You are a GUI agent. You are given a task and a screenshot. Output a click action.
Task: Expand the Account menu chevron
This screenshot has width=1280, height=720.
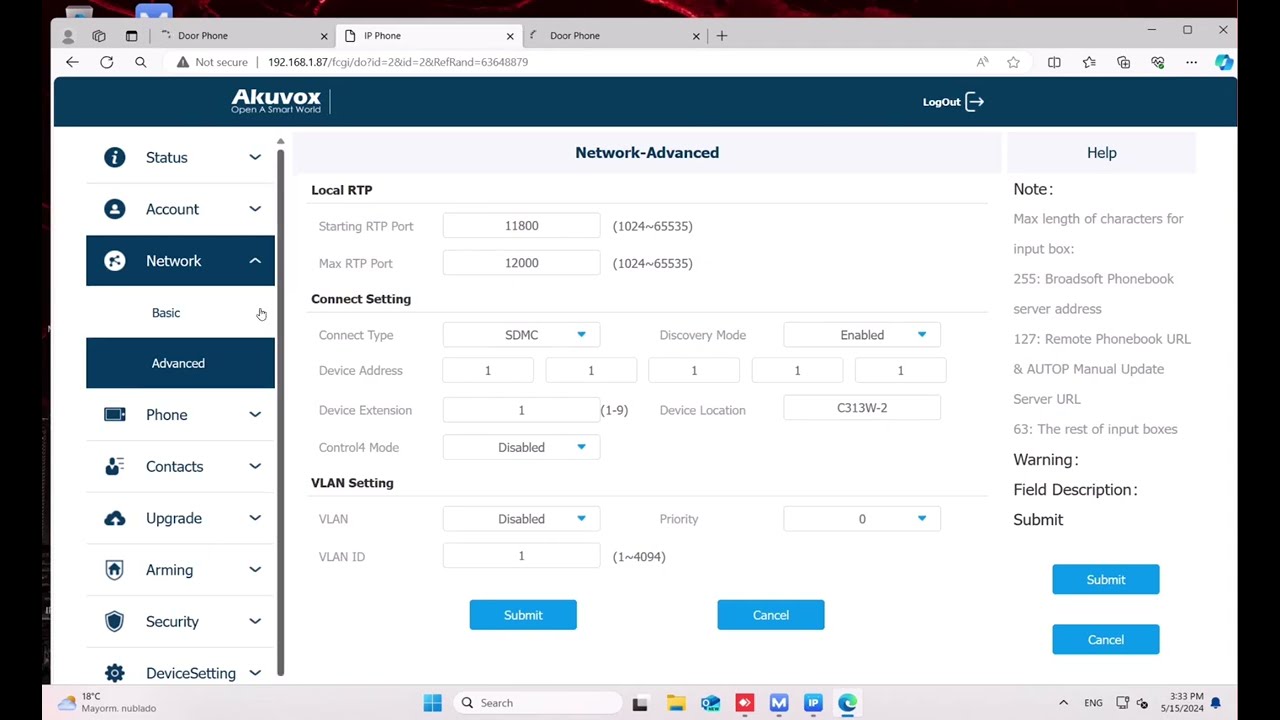coord(255,209)
